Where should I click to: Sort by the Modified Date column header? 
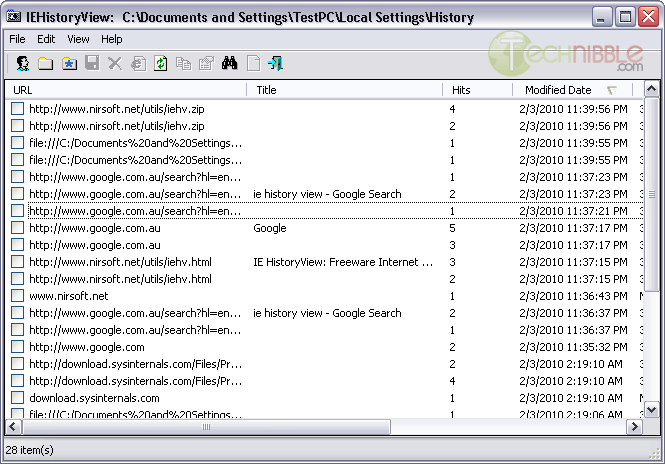point(573,90)
